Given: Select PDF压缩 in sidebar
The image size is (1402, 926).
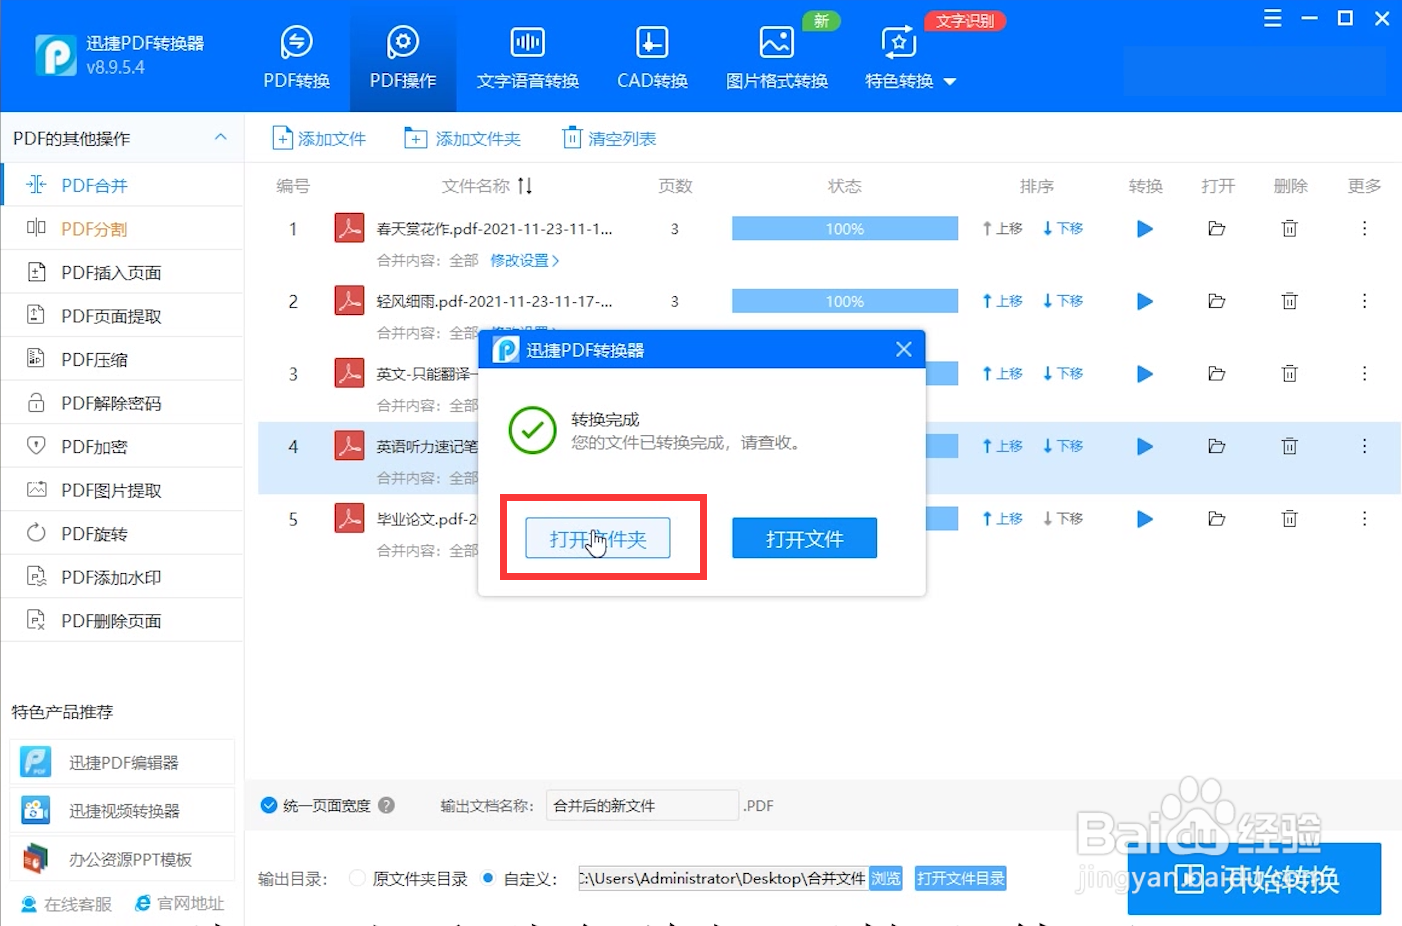Looking at the screenshot, I should [x=122, y=359].
